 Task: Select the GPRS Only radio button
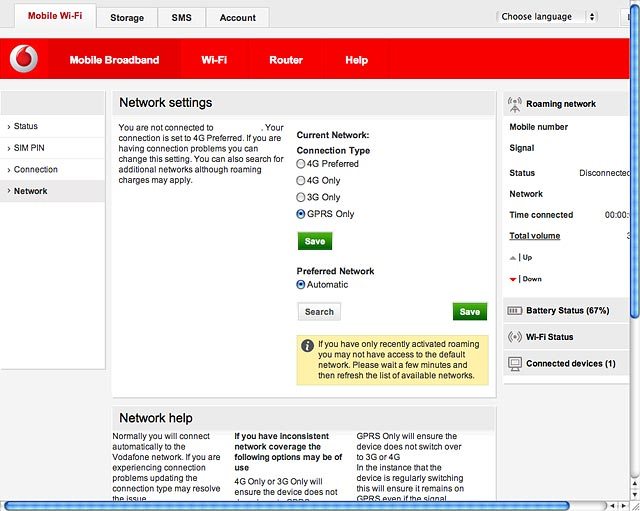(300, 214)
